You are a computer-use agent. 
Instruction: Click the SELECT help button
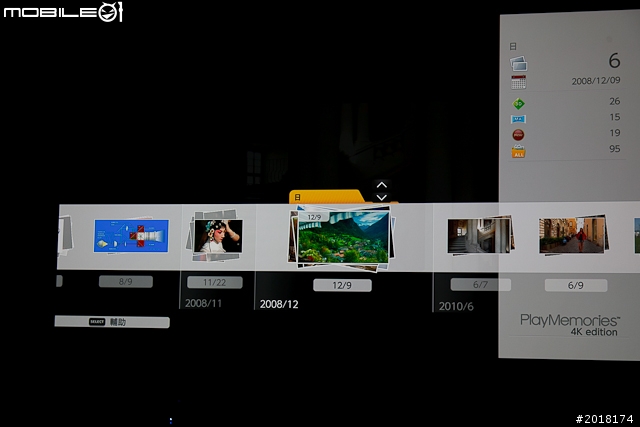point(112,322)
